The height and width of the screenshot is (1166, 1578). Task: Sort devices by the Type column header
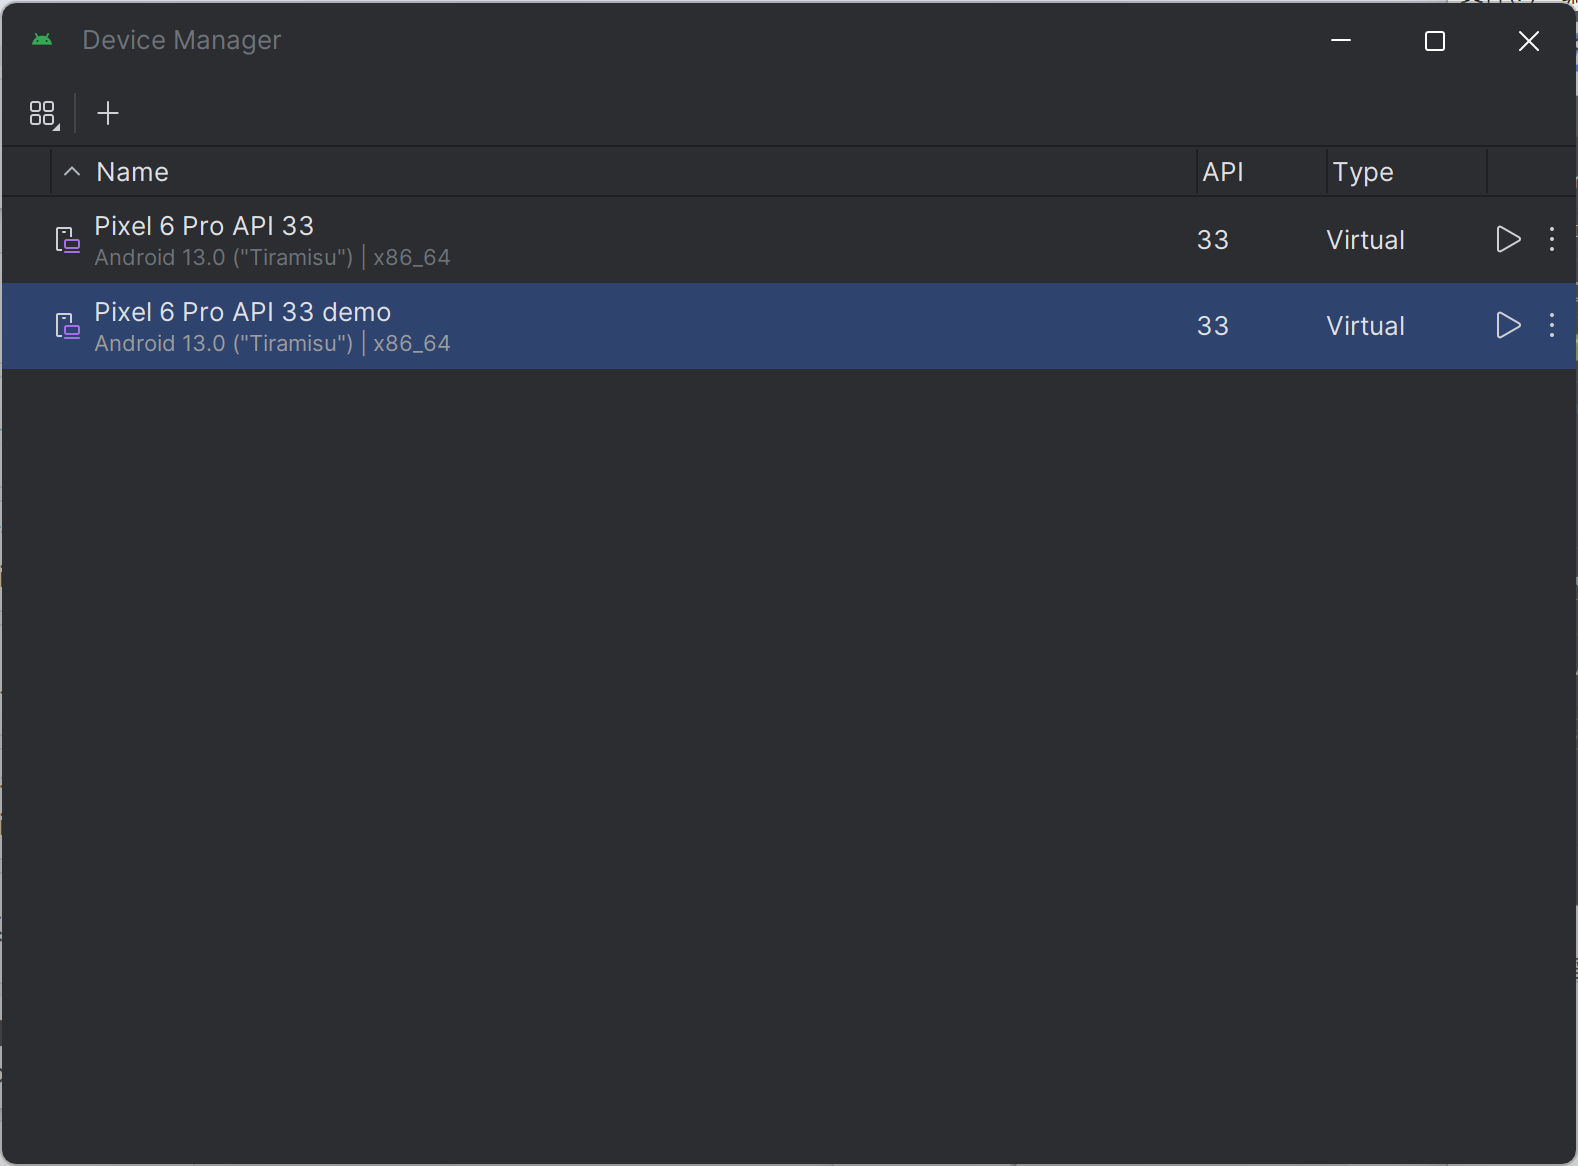click(x=1362, y=172)
